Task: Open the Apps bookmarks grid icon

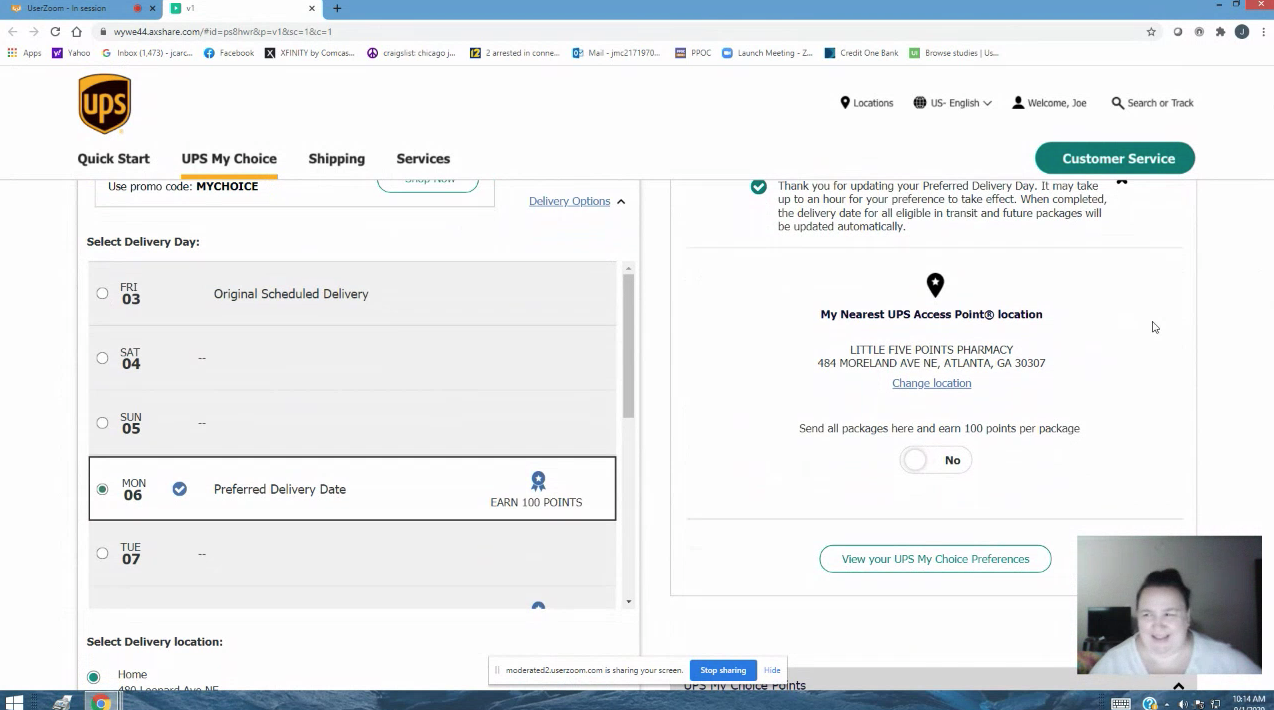Action: click(13, 53)
